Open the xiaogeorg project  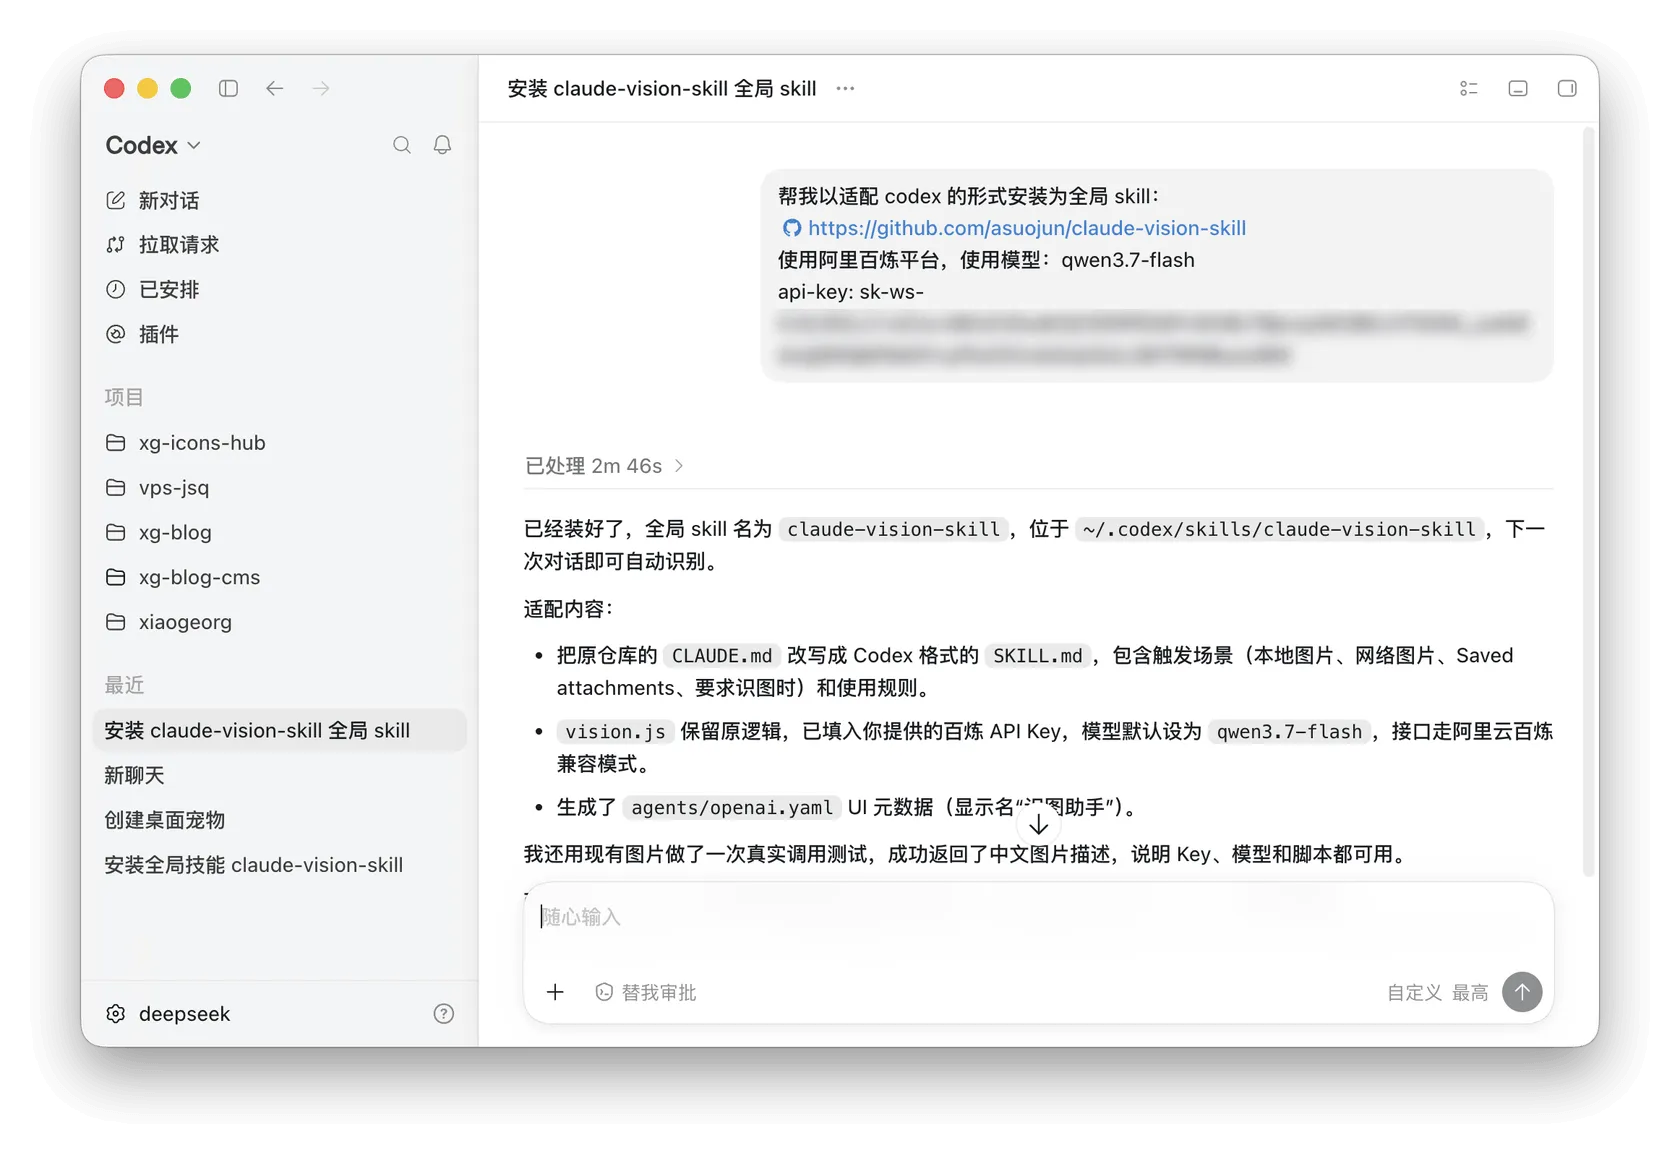(169, 622)
